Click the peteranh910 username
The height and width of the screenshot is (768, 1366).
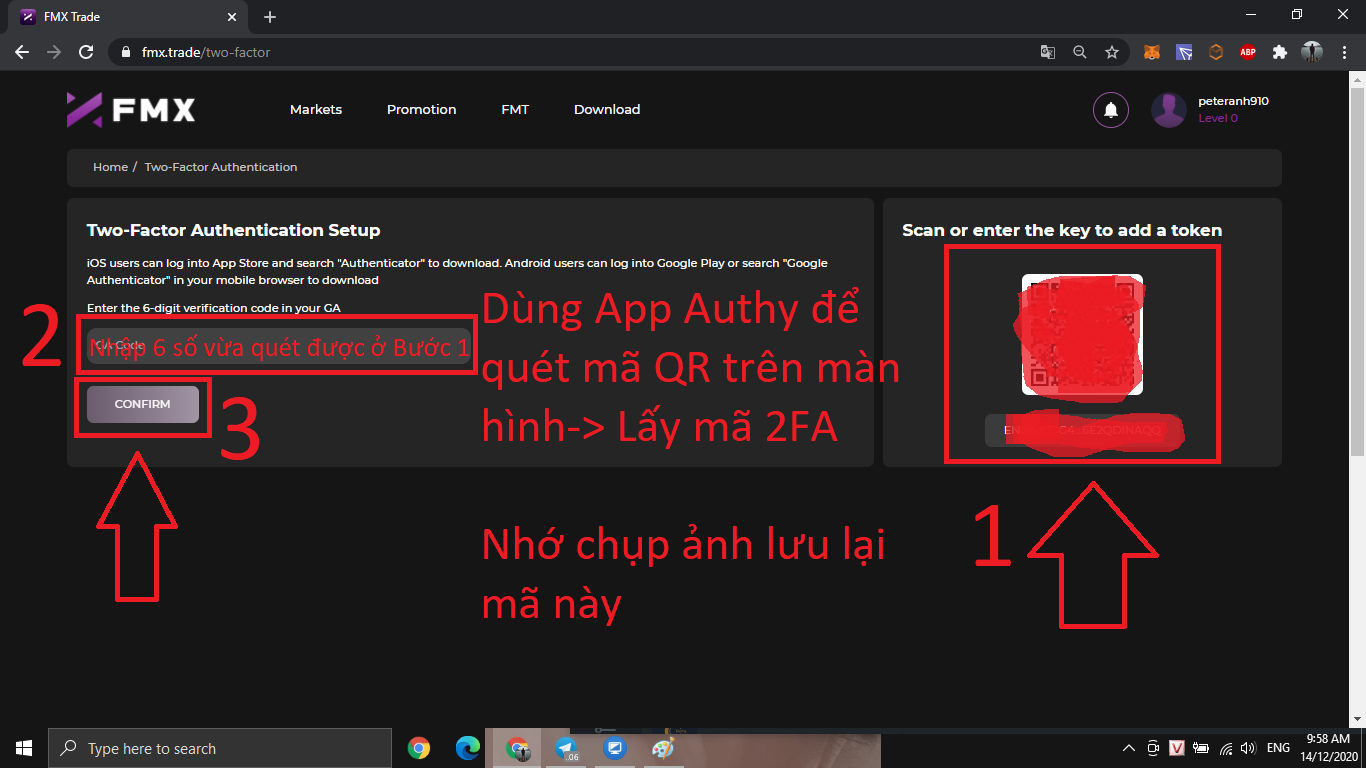click(1233, 102)
